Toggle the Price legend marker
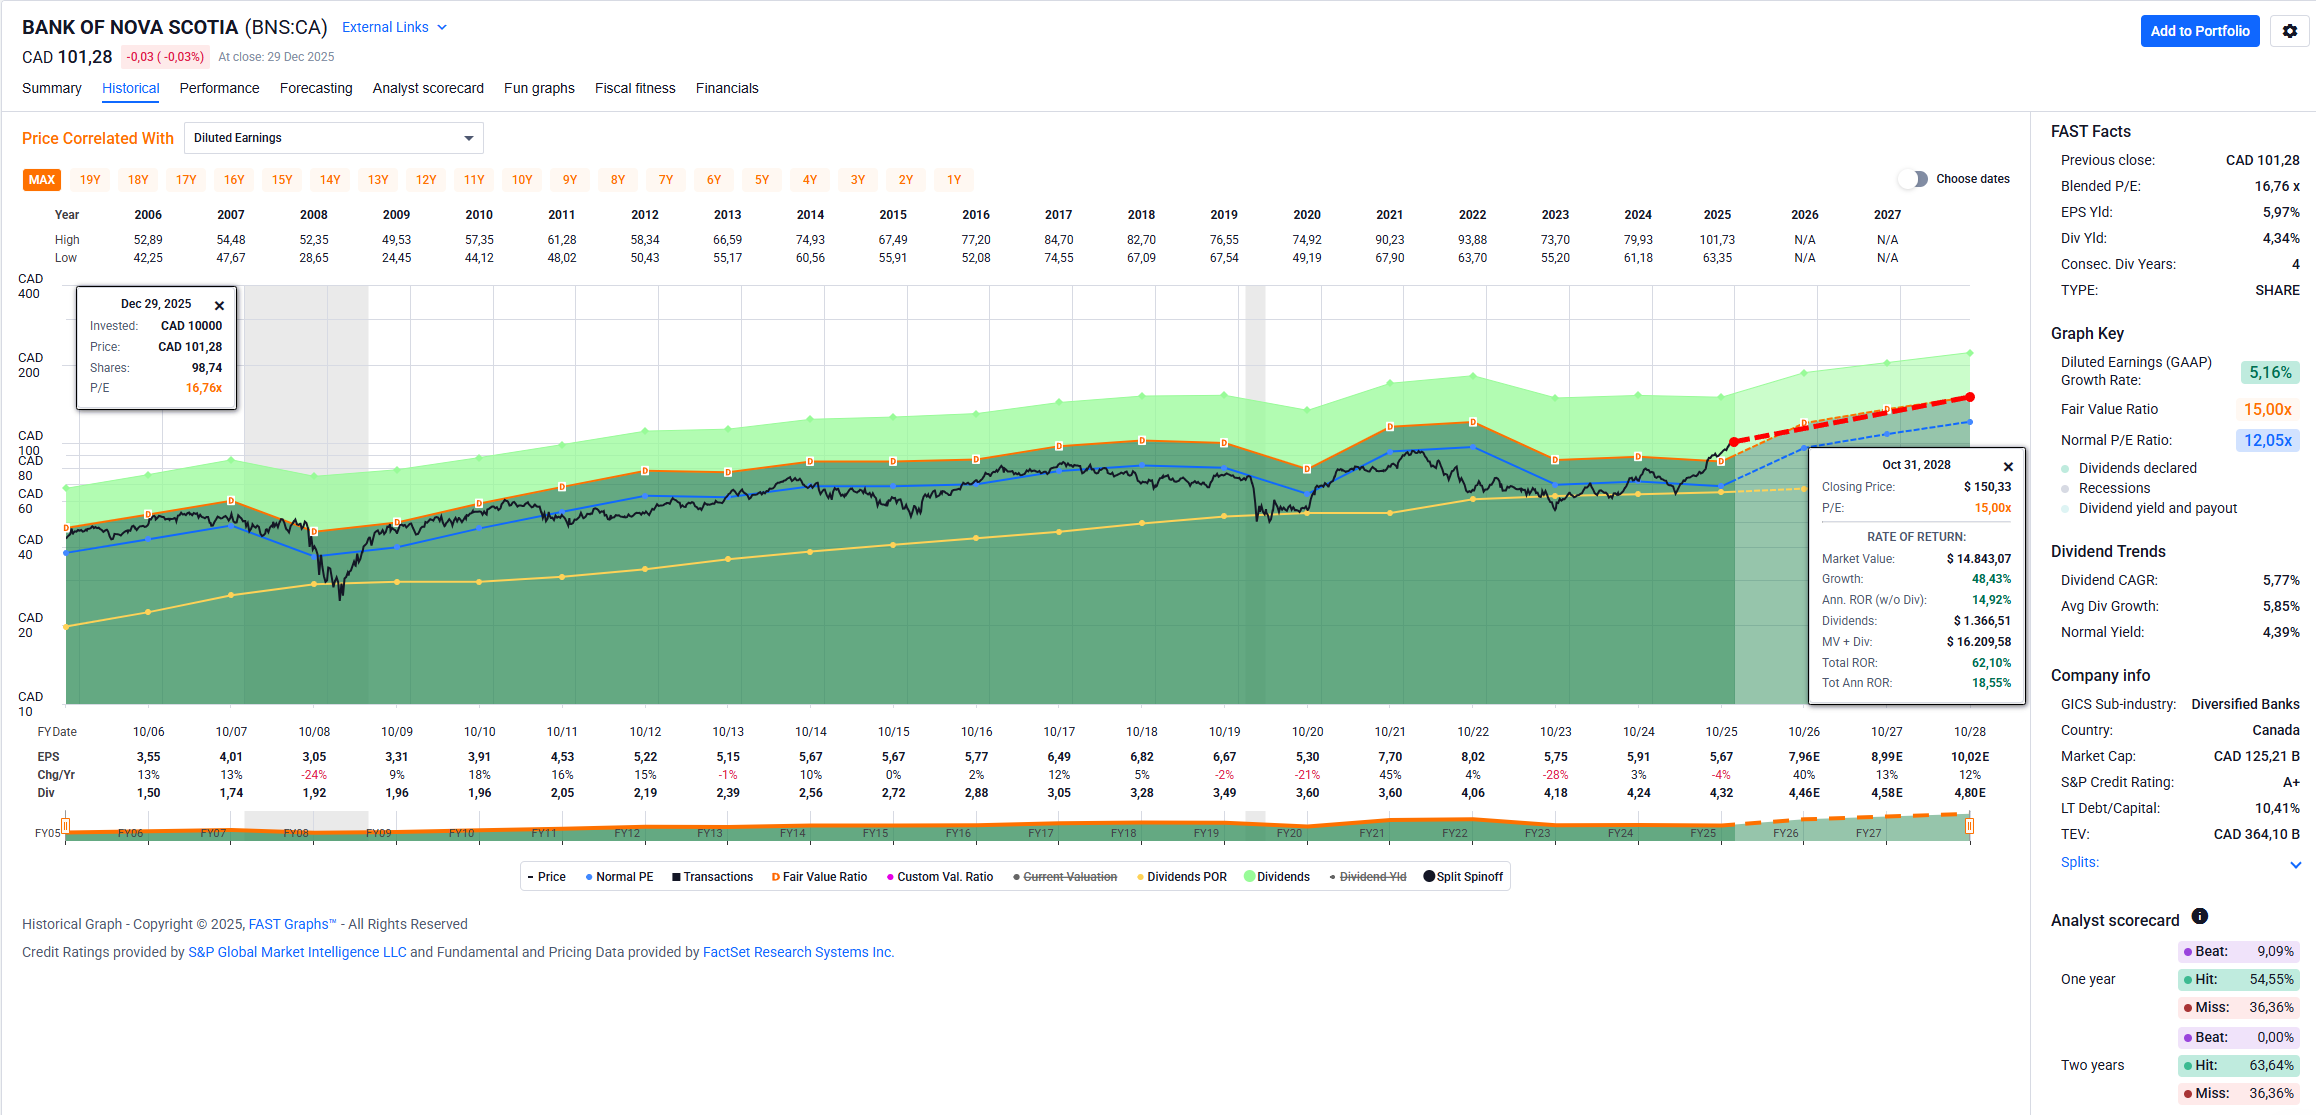Screen dimensions: 2316x1115 click(531, 877)
